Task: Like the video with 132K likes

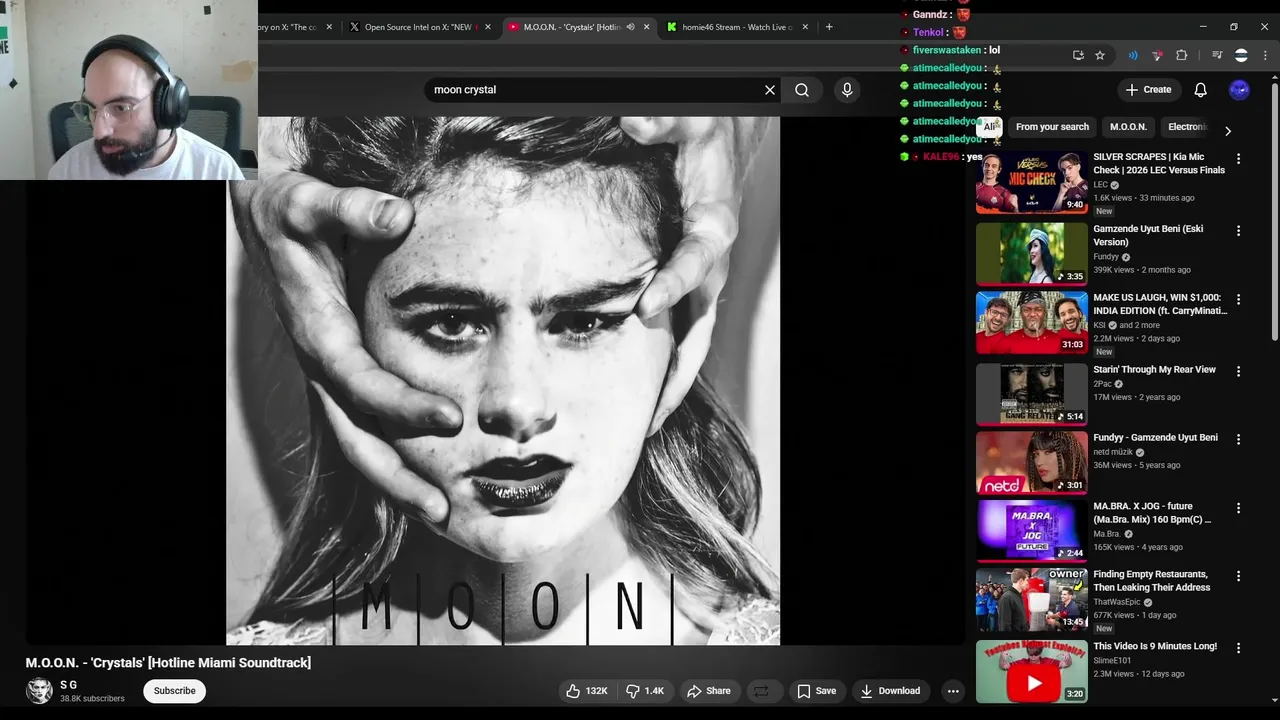Action: [587, 691]
